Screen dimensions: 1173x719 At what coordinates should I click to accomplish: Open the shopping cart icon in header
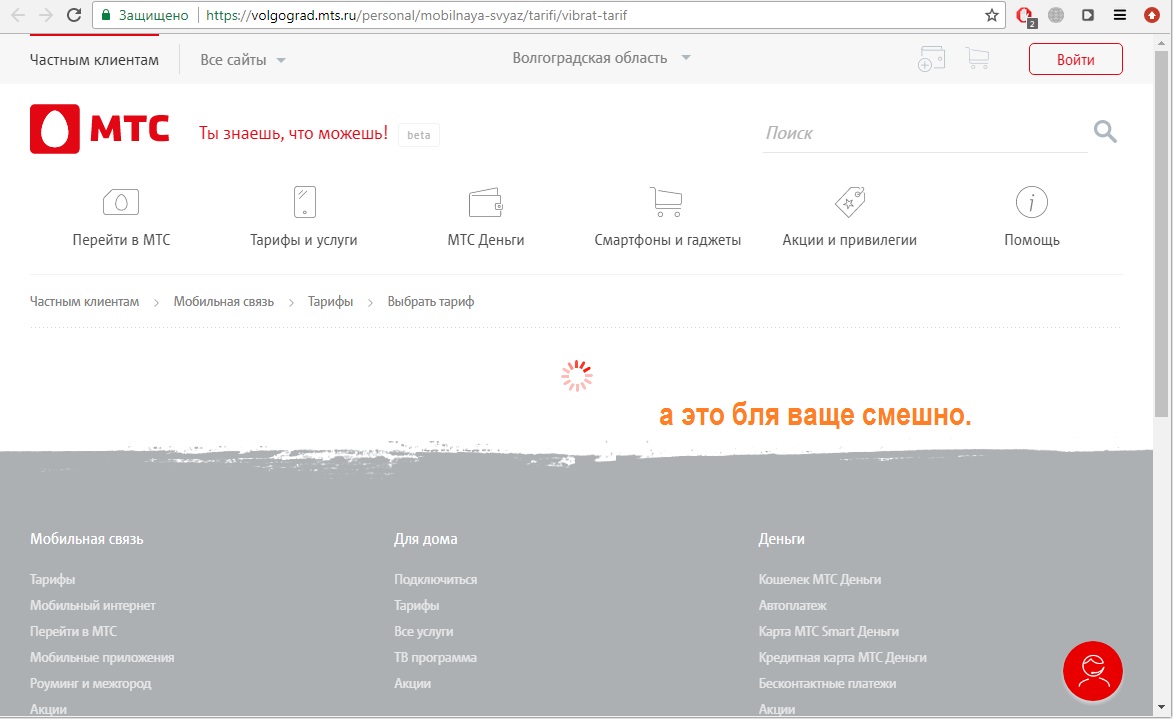[x=977, y=58]
